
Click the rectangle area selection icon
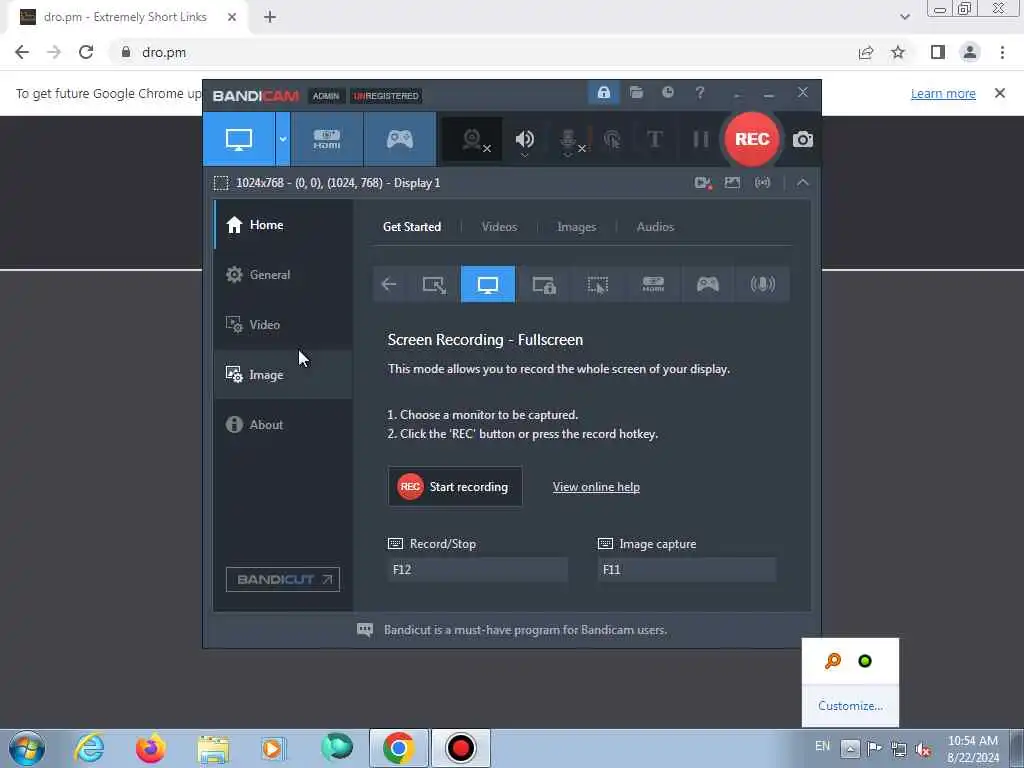pos(221,183)
